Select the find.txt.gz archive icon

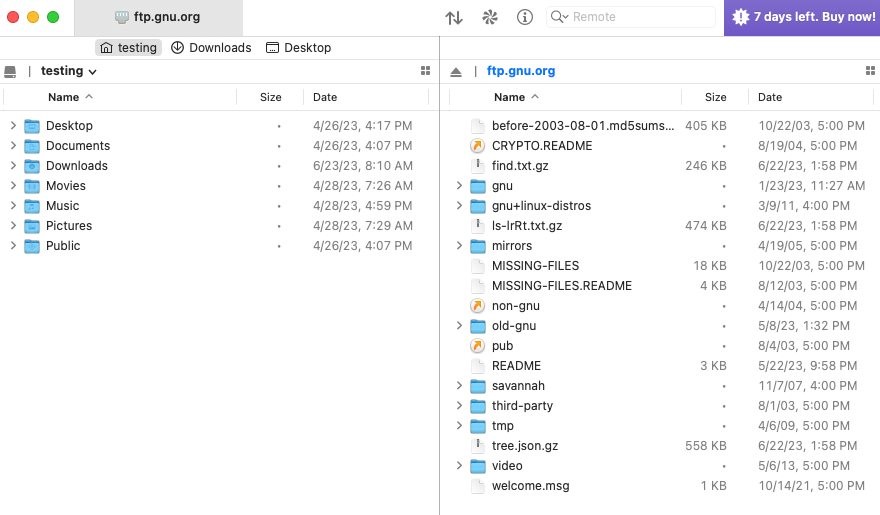click(478, 165)
